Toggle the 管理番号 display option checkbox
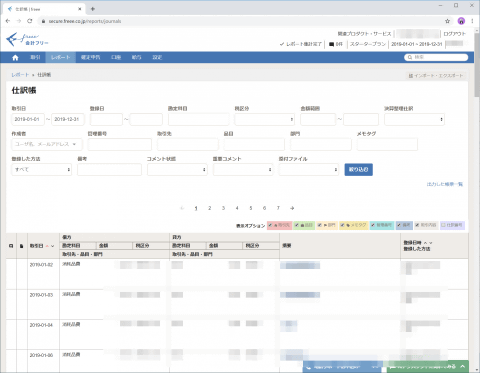 373,225
